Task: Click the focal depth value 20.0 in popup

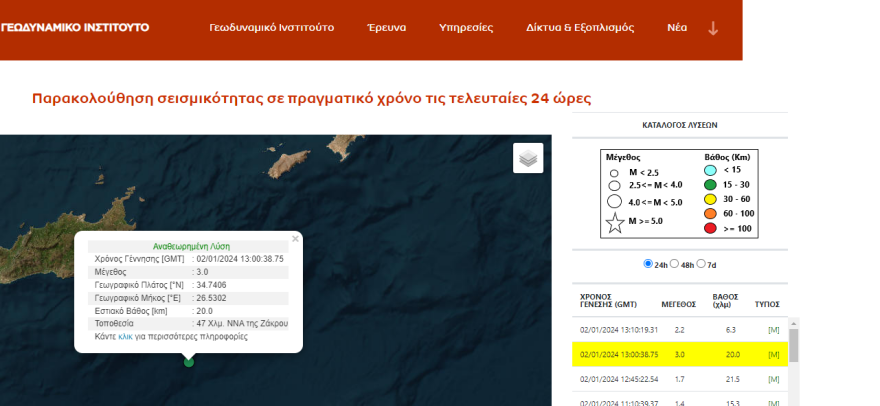Action: [x=205, y=311]
